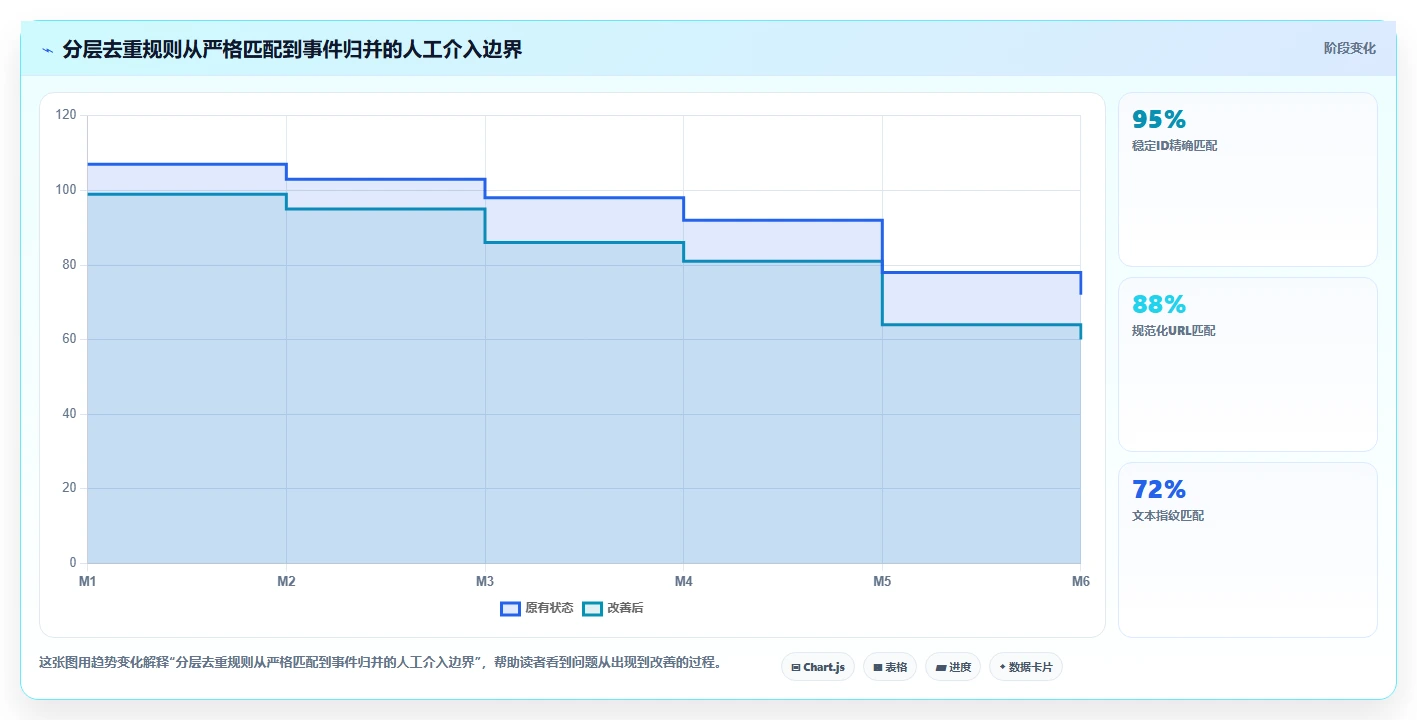Viewport: 1417px width, 720px height.
Task: Click the chart title 分层去重规则 heading
Action: (x=292, y=49)
